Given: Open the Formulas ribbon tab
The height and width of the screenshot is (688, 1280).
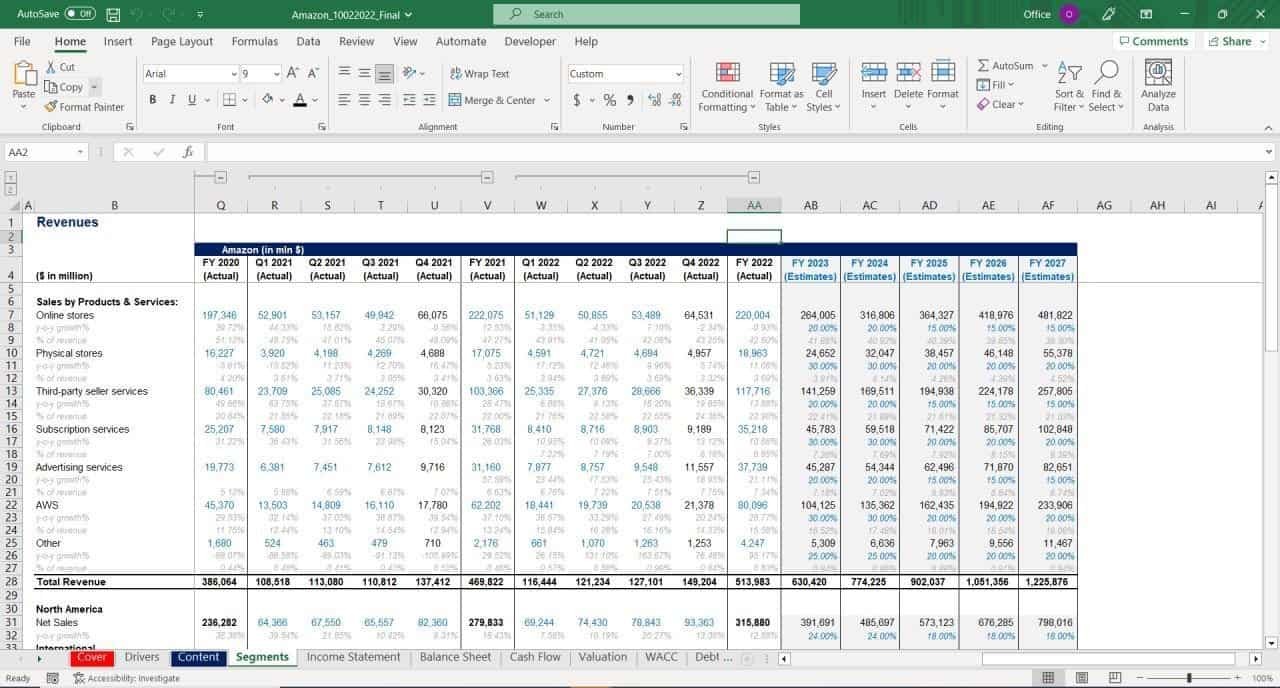Looking at the screenshot, I should [255, 42].
